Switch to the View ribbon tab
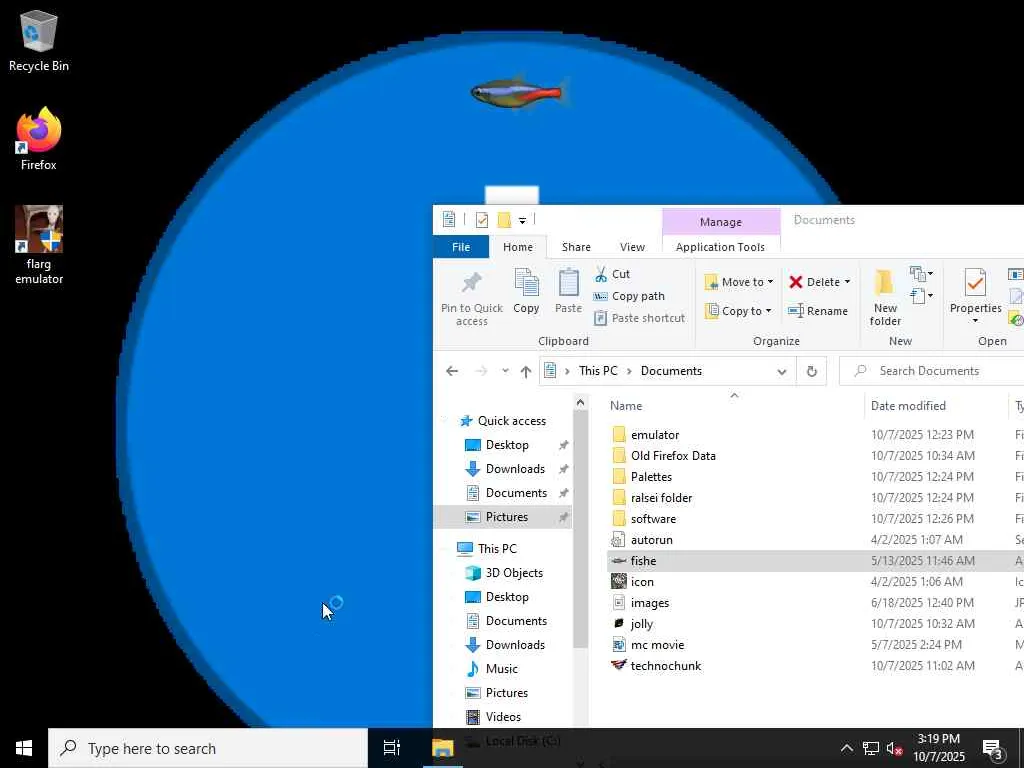 (x=632, y=247)
